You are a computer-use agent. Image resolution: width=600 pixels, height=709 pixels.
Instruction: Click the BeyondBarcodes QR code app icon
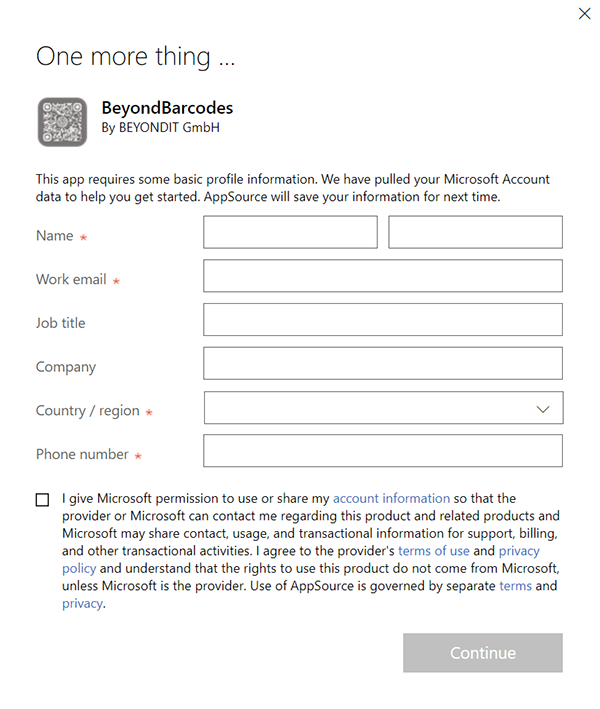click(62, 122)
